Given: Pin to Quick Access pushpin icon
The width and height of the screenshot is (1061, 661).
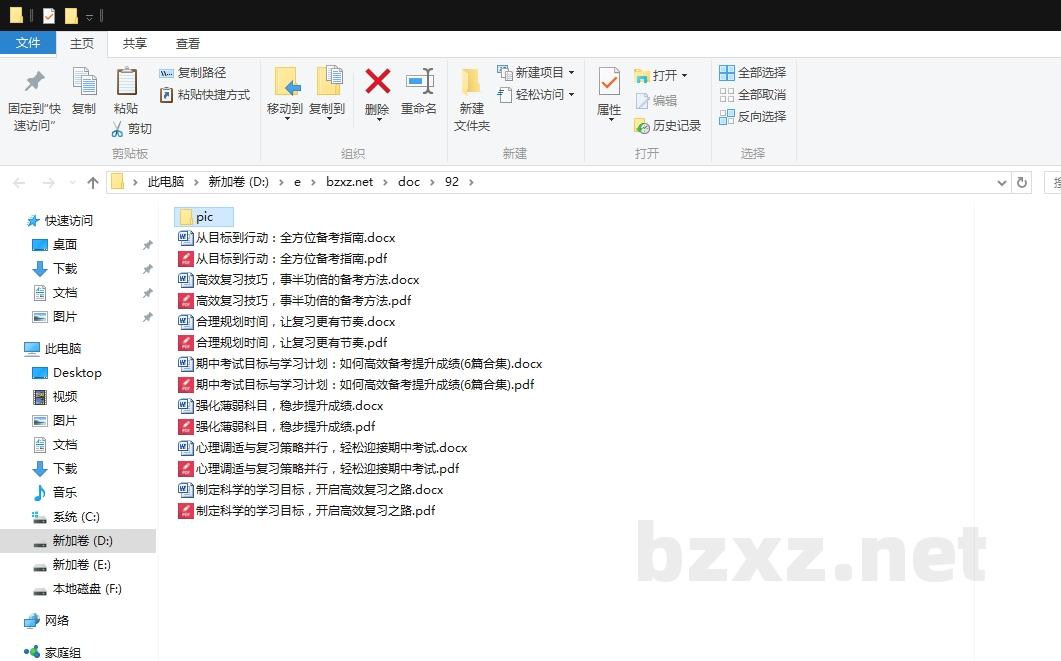Looking at the screenshot, I should pos(35,82).
